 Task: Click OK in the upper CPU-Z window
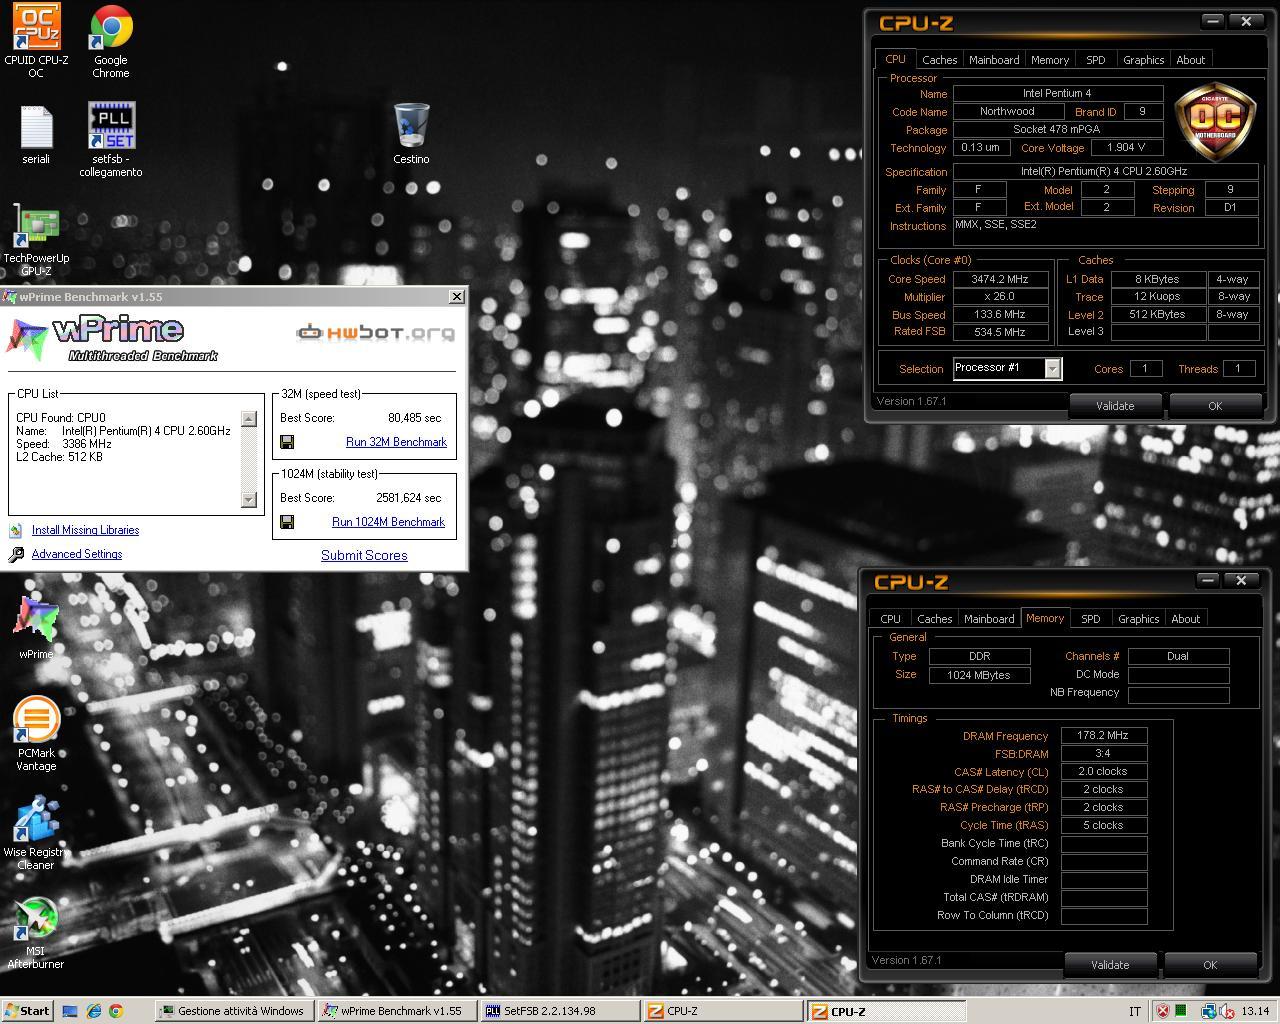(1215, 406)
